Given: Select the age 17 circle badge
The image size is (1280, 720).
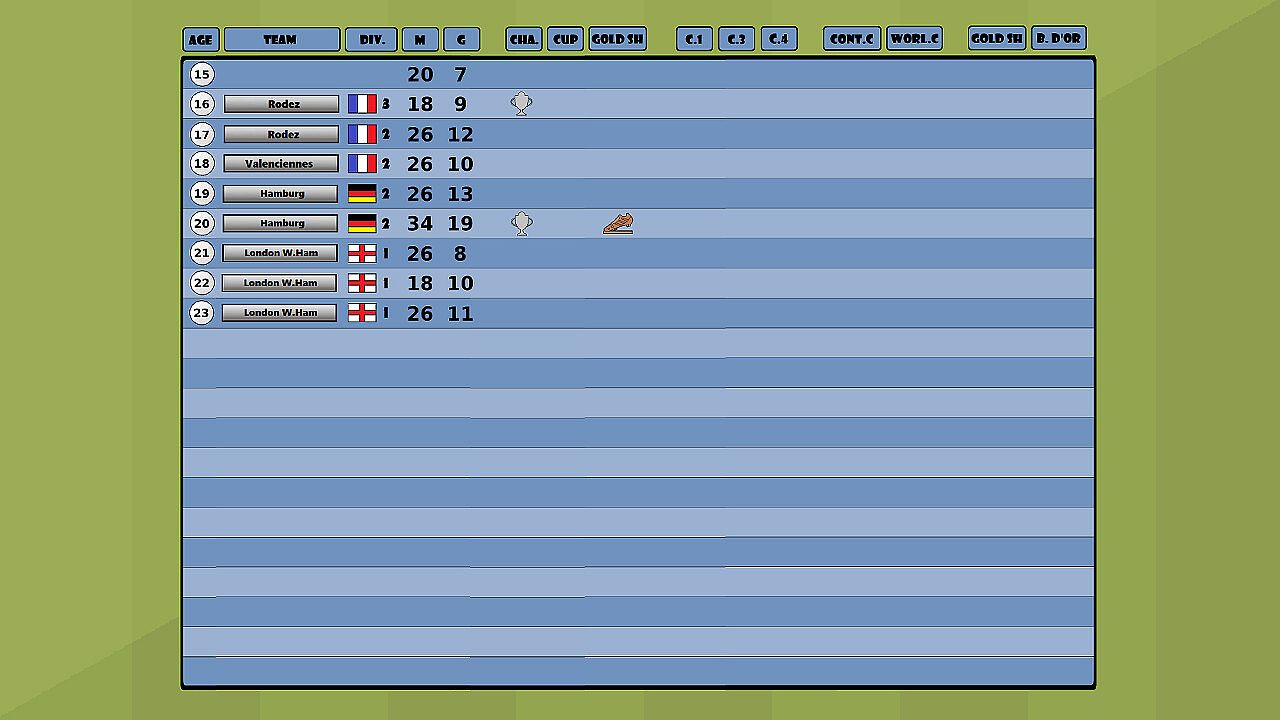Looking at the screenshot, I should [x=202, y=134].
